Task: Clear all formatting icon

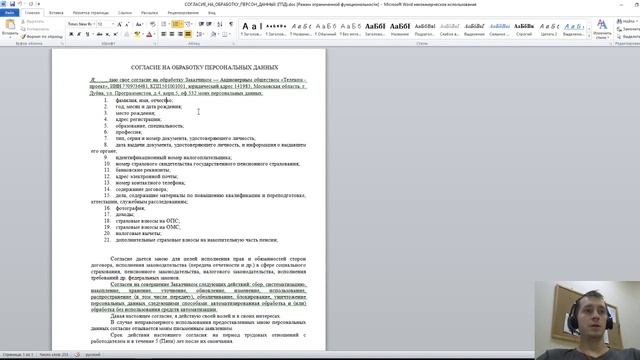Action: [152, 24]
